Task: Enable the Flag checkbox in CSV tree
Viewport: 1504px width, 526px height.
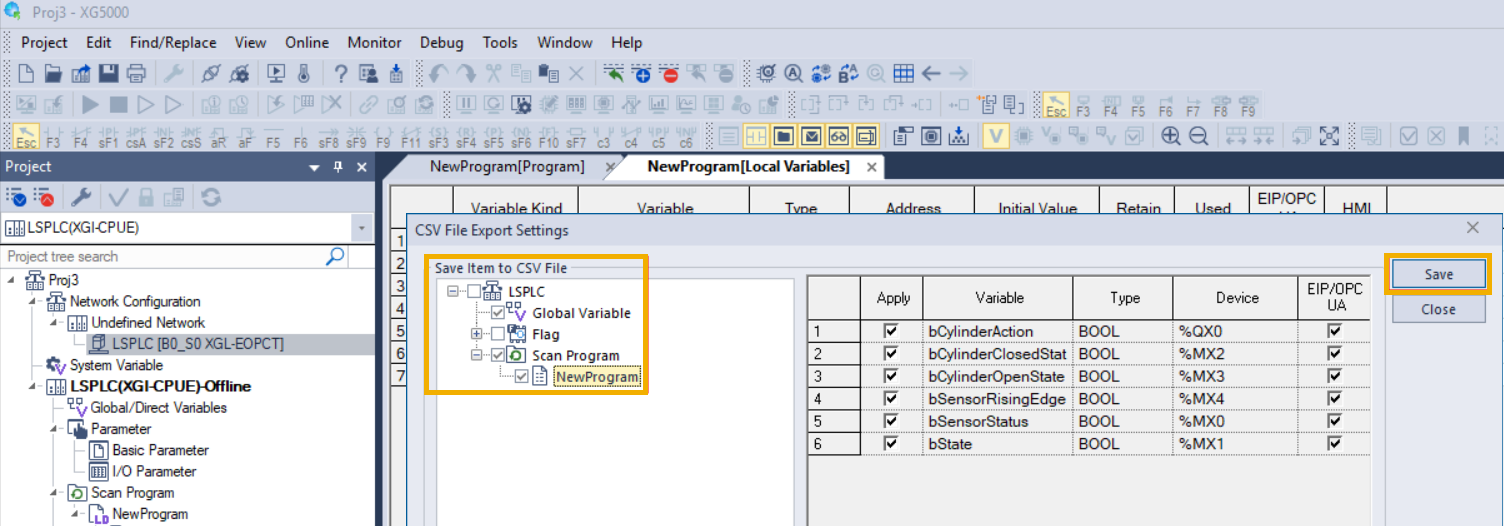Action: pyautogui.click(x=498, y=334)
